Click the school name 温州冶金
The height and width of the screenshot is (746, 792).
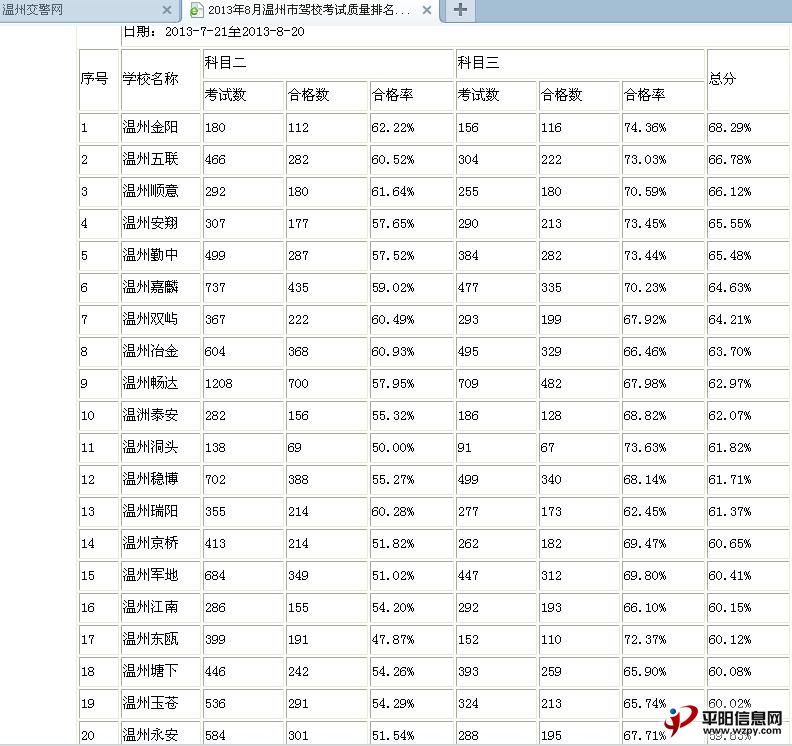[151, 351]
